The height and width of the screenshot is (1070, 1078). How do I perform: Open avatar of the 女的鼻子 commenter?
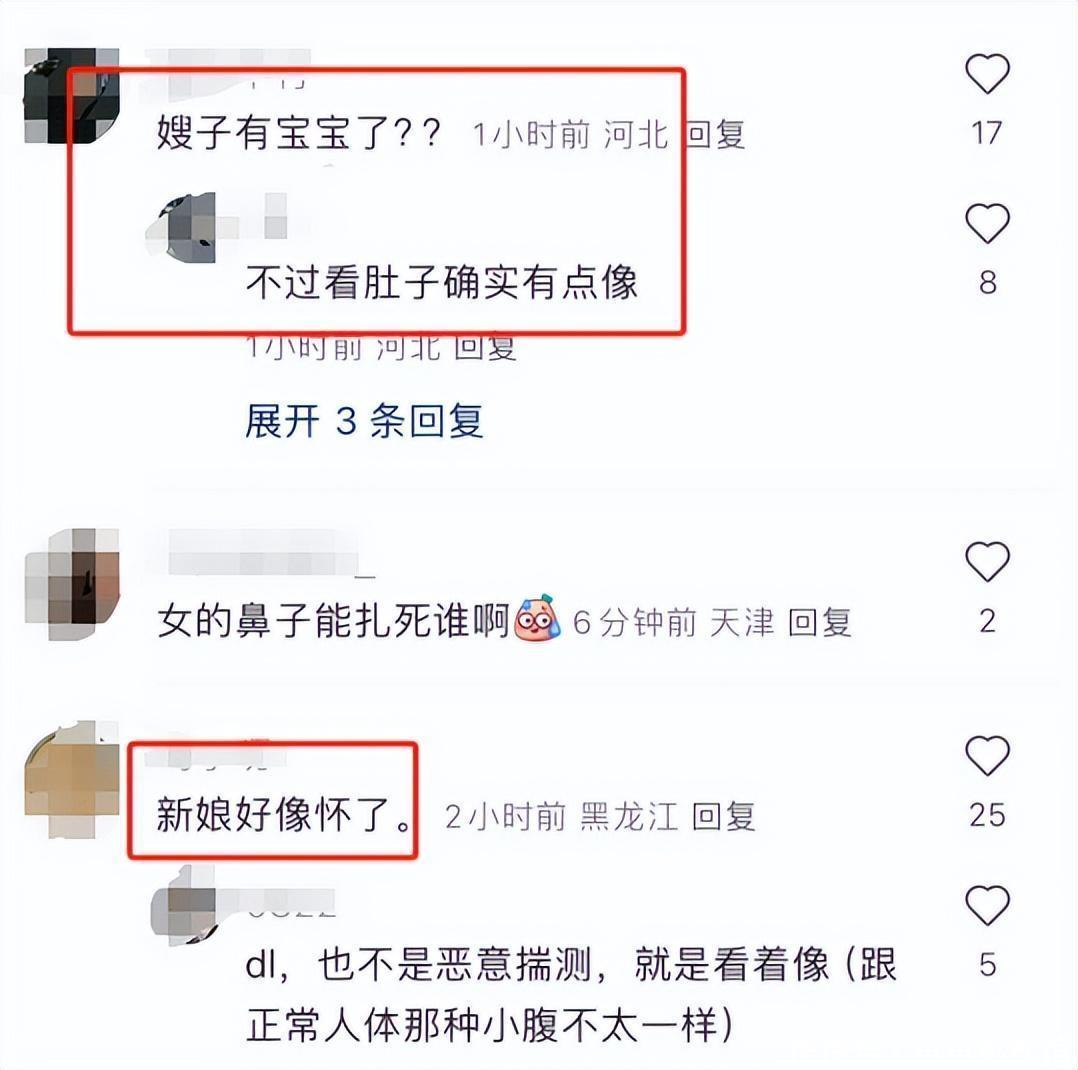(72, 585)
